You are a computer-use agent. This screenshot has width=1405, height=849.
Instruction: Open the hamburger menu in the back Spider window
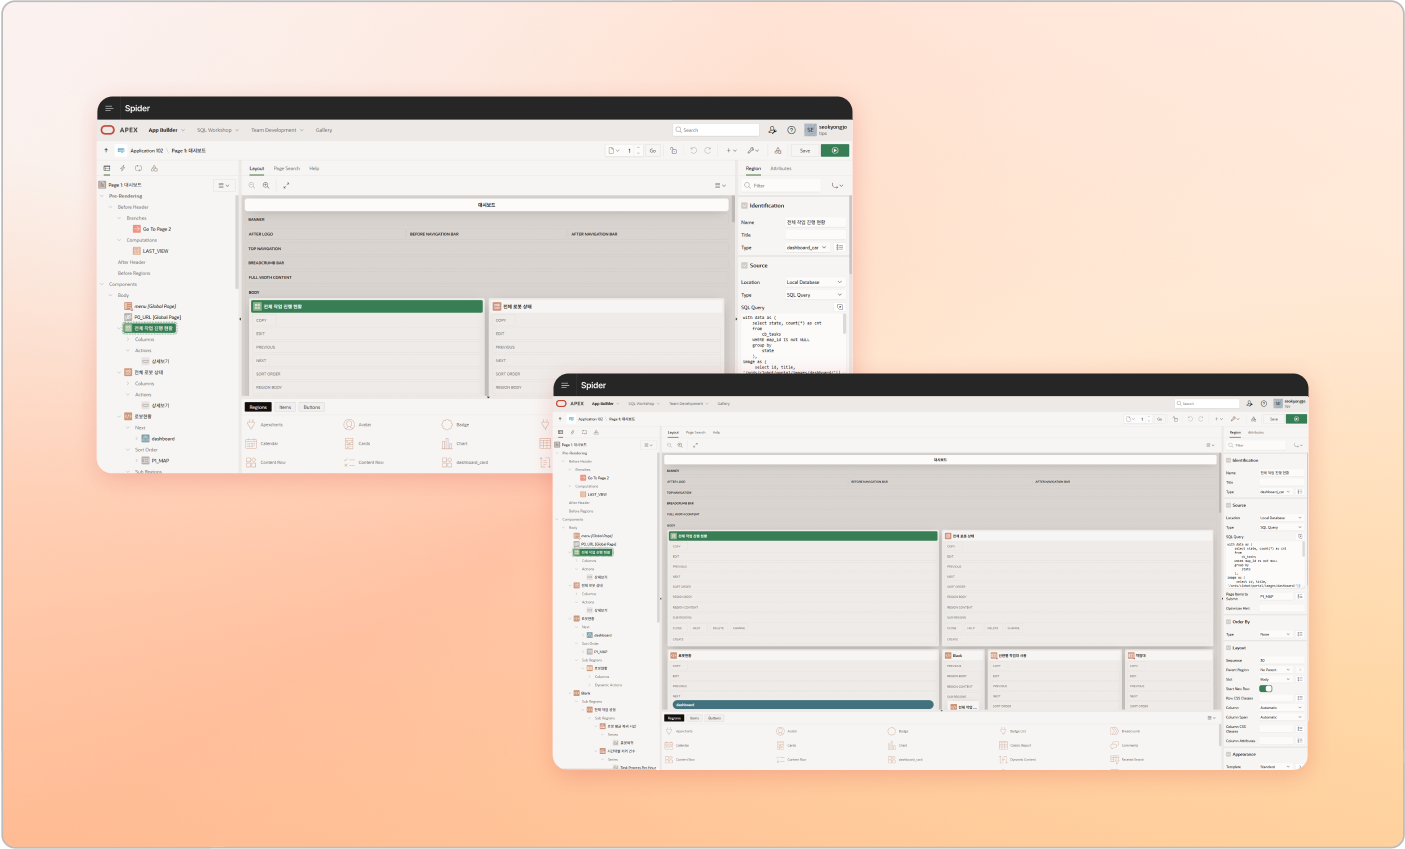[109, 108]
